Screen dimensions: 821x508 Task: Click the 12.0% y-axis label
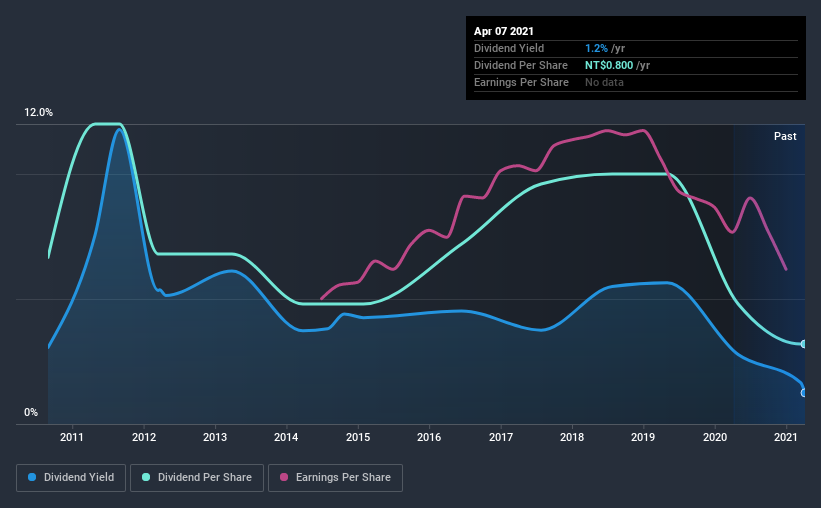(38, 113)
